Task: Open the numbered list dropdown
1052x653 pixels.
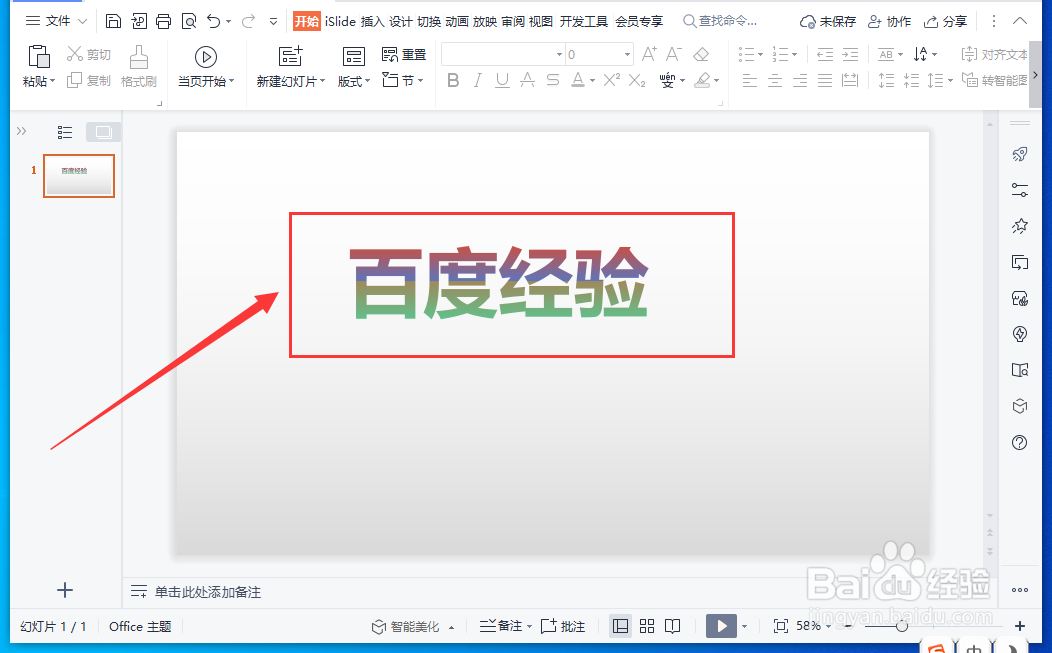Action: (x=794, y=54)
